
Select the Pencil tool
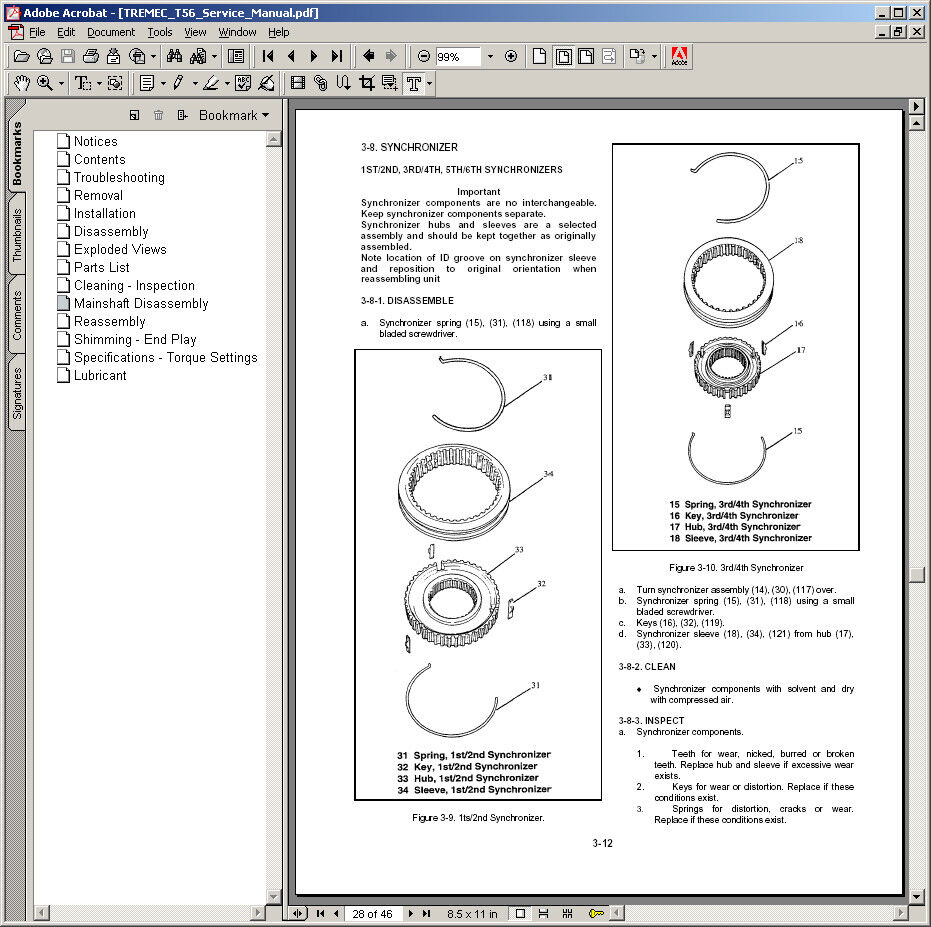[x=178, y=83]
